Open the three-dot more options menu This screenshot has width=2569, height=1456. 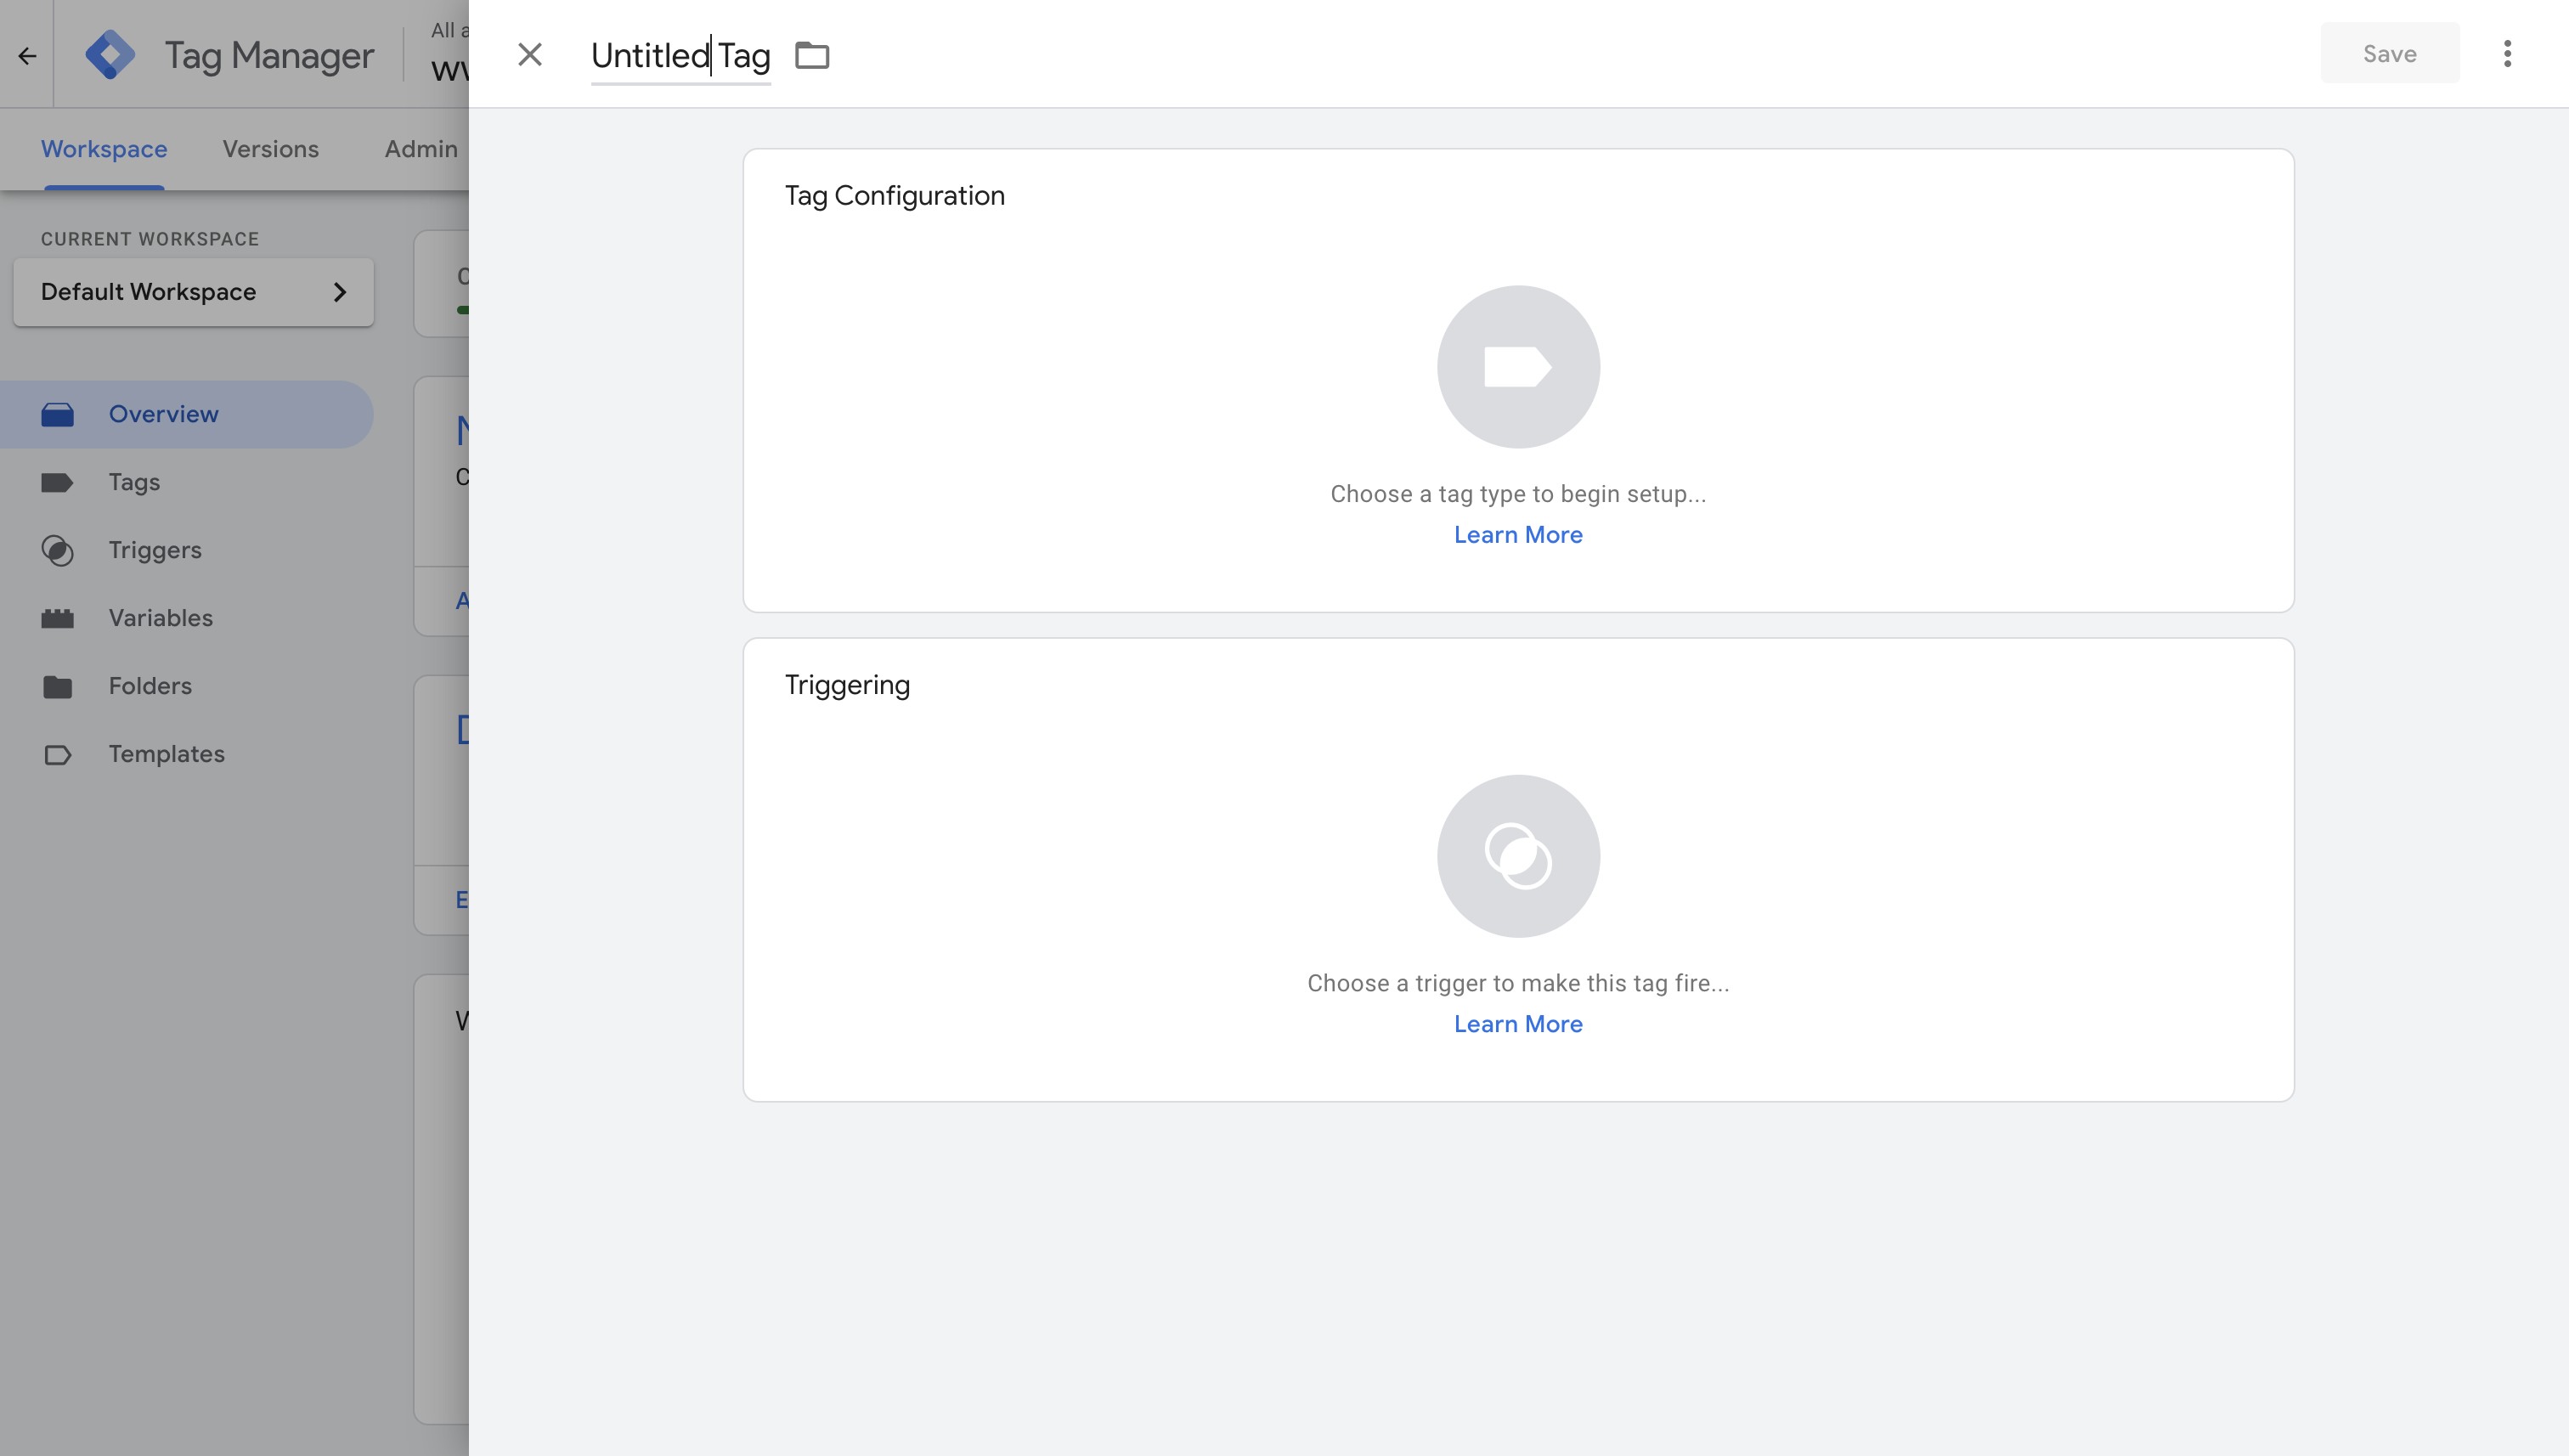[2506, 54]
